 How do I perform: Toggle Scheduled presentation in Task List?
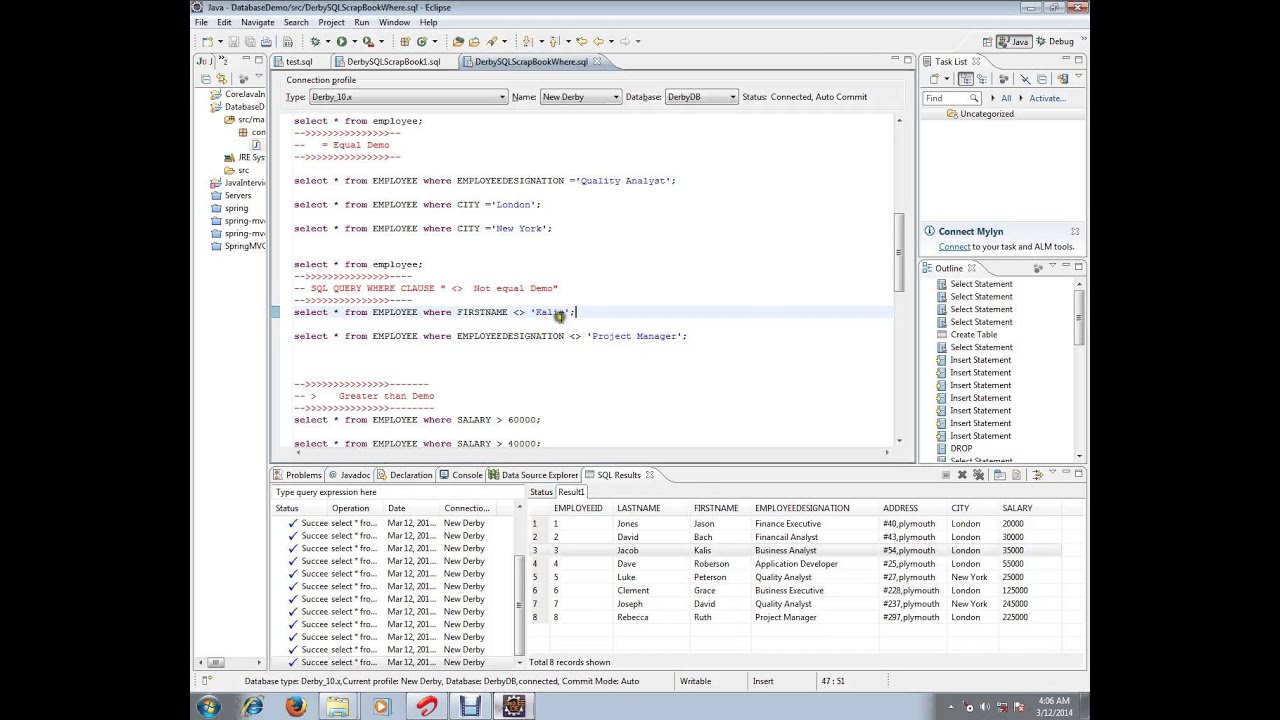click(x=982, y=79)
